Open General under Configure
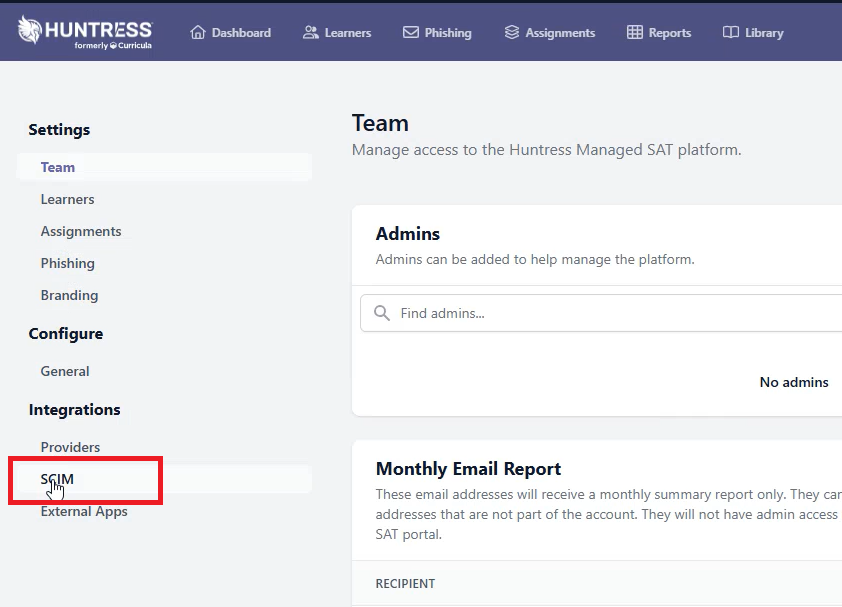The width and height of the screenshot is (842, 607). (65, 371)
